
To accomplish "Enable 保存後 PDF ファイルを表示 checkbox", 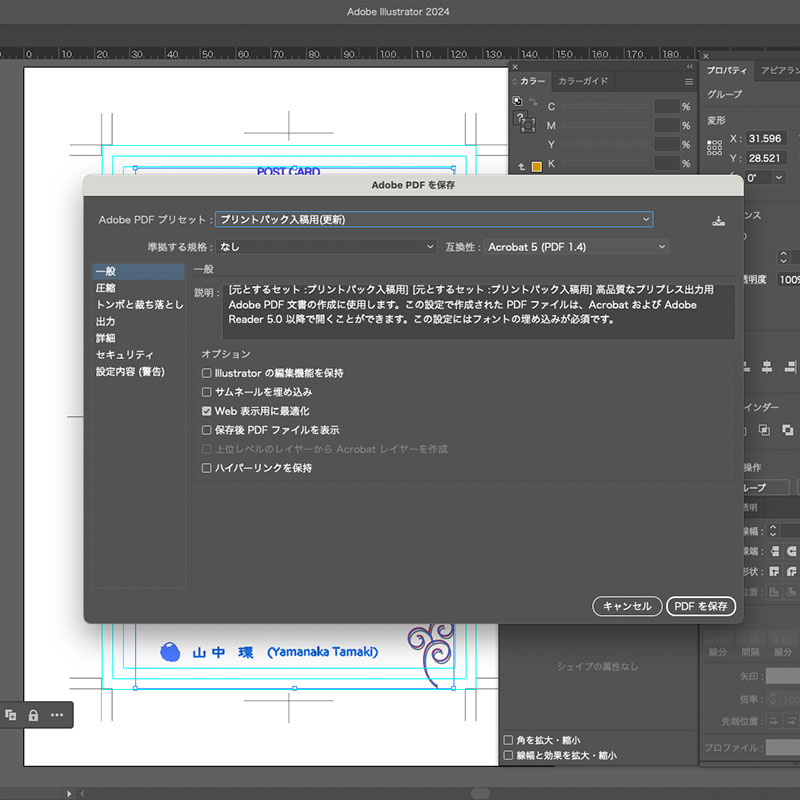I will click(x=207, y=430).
